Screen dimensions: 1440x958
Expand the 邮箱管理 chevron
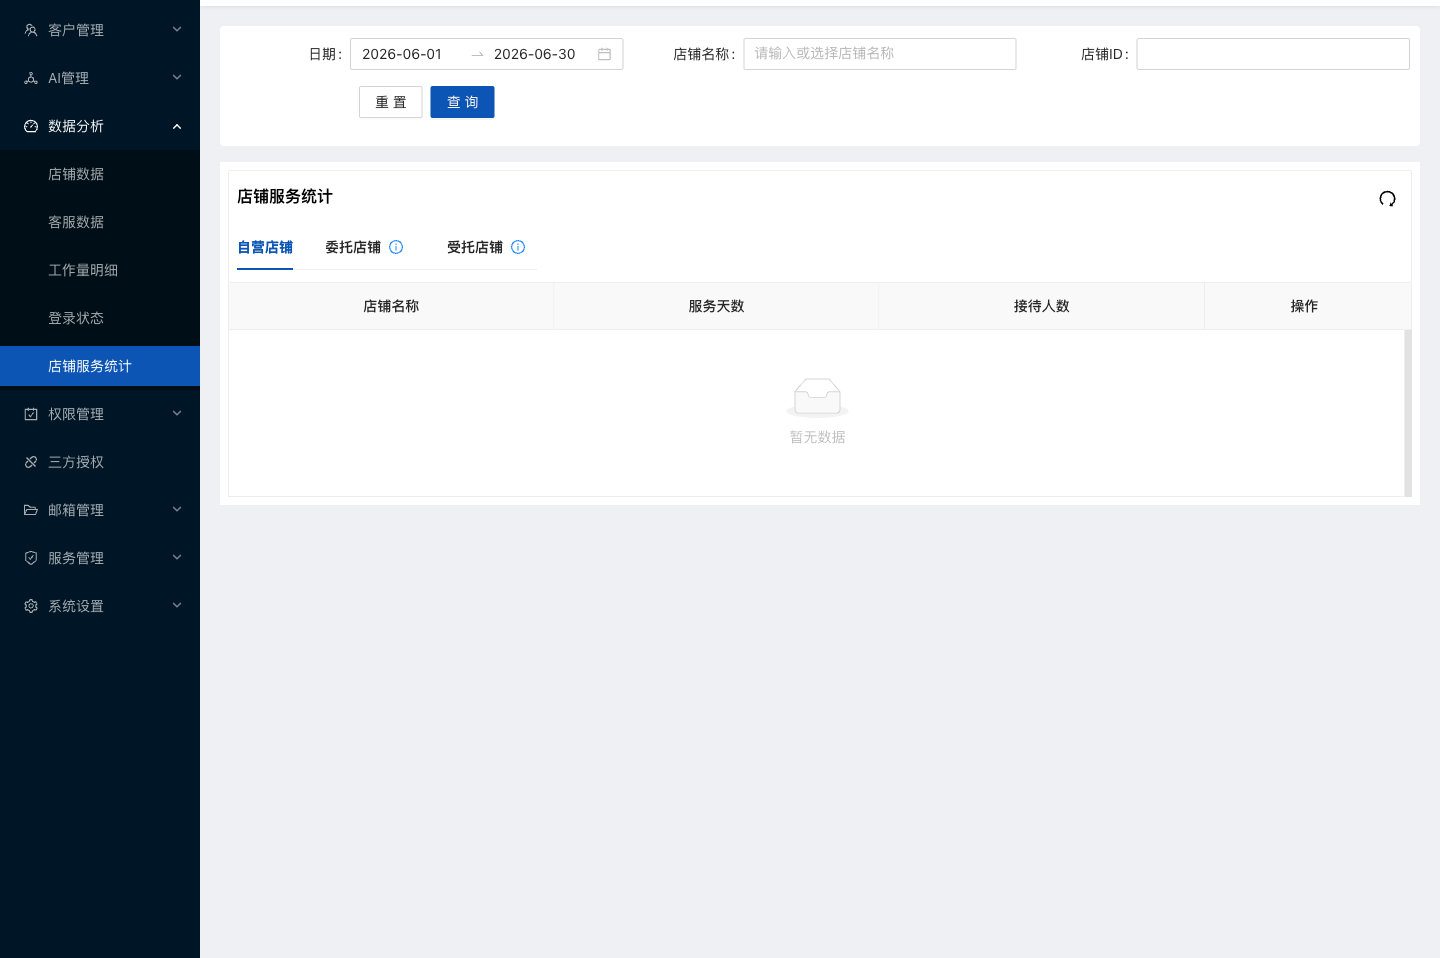(x=177, y=510)
